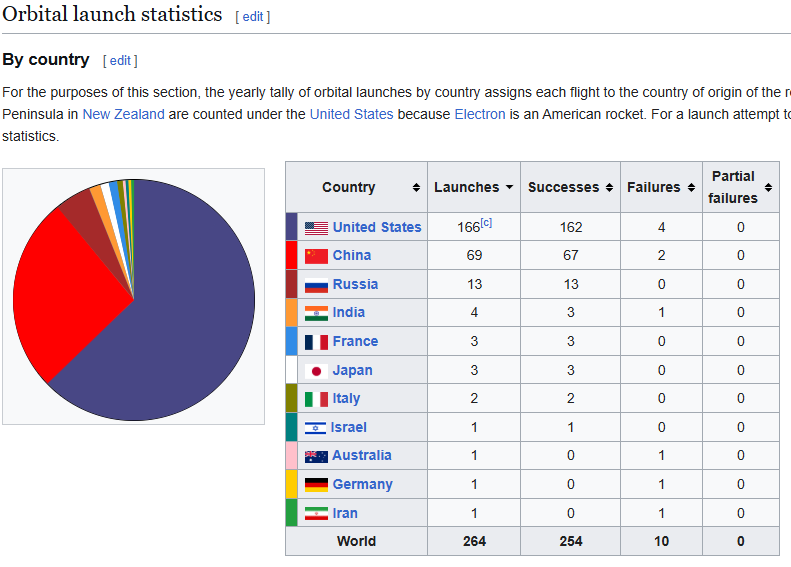Select China's launches value 69
Viewport: 791px width, 567px height.
click(x=474, y=255)
